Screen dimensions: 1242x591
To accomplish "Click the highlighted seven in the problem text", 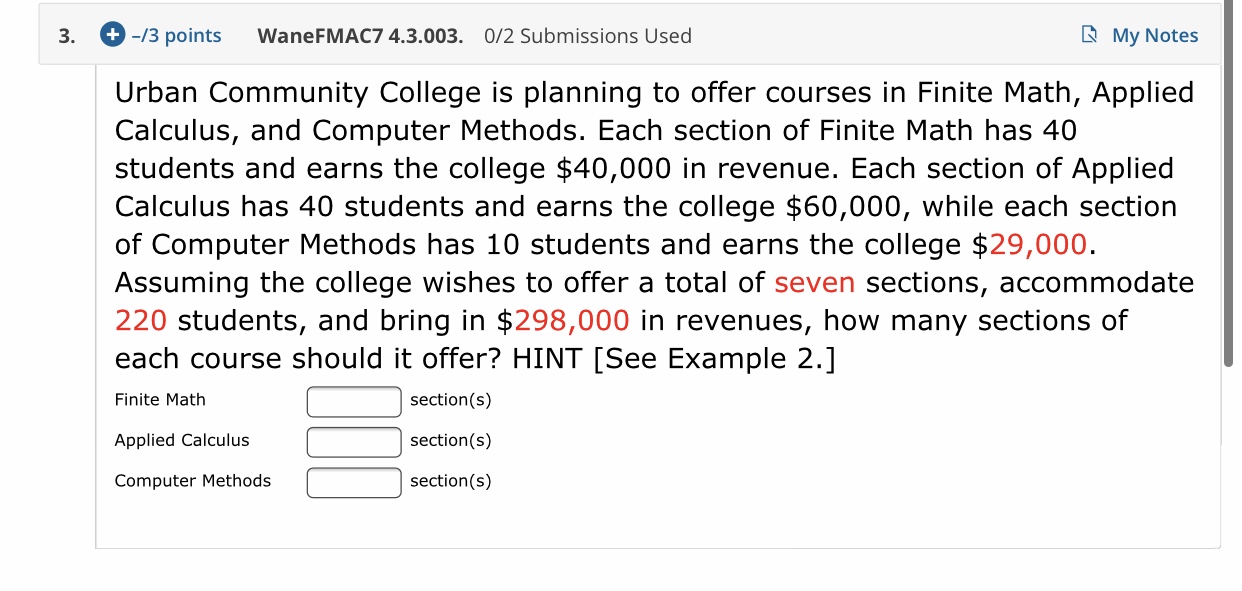I will pyautogui.click(x=814, y=283).
